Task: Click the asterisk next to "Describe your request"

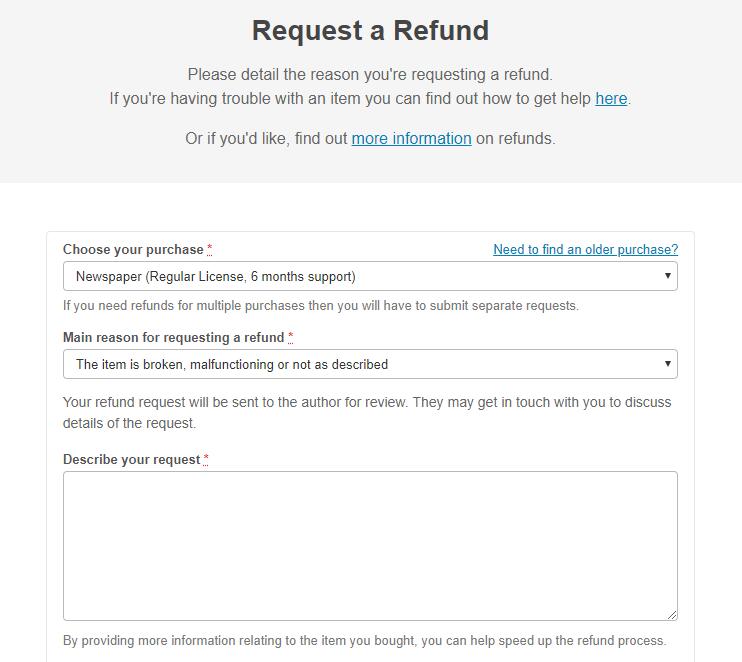Action: click(x=206, y=458)
